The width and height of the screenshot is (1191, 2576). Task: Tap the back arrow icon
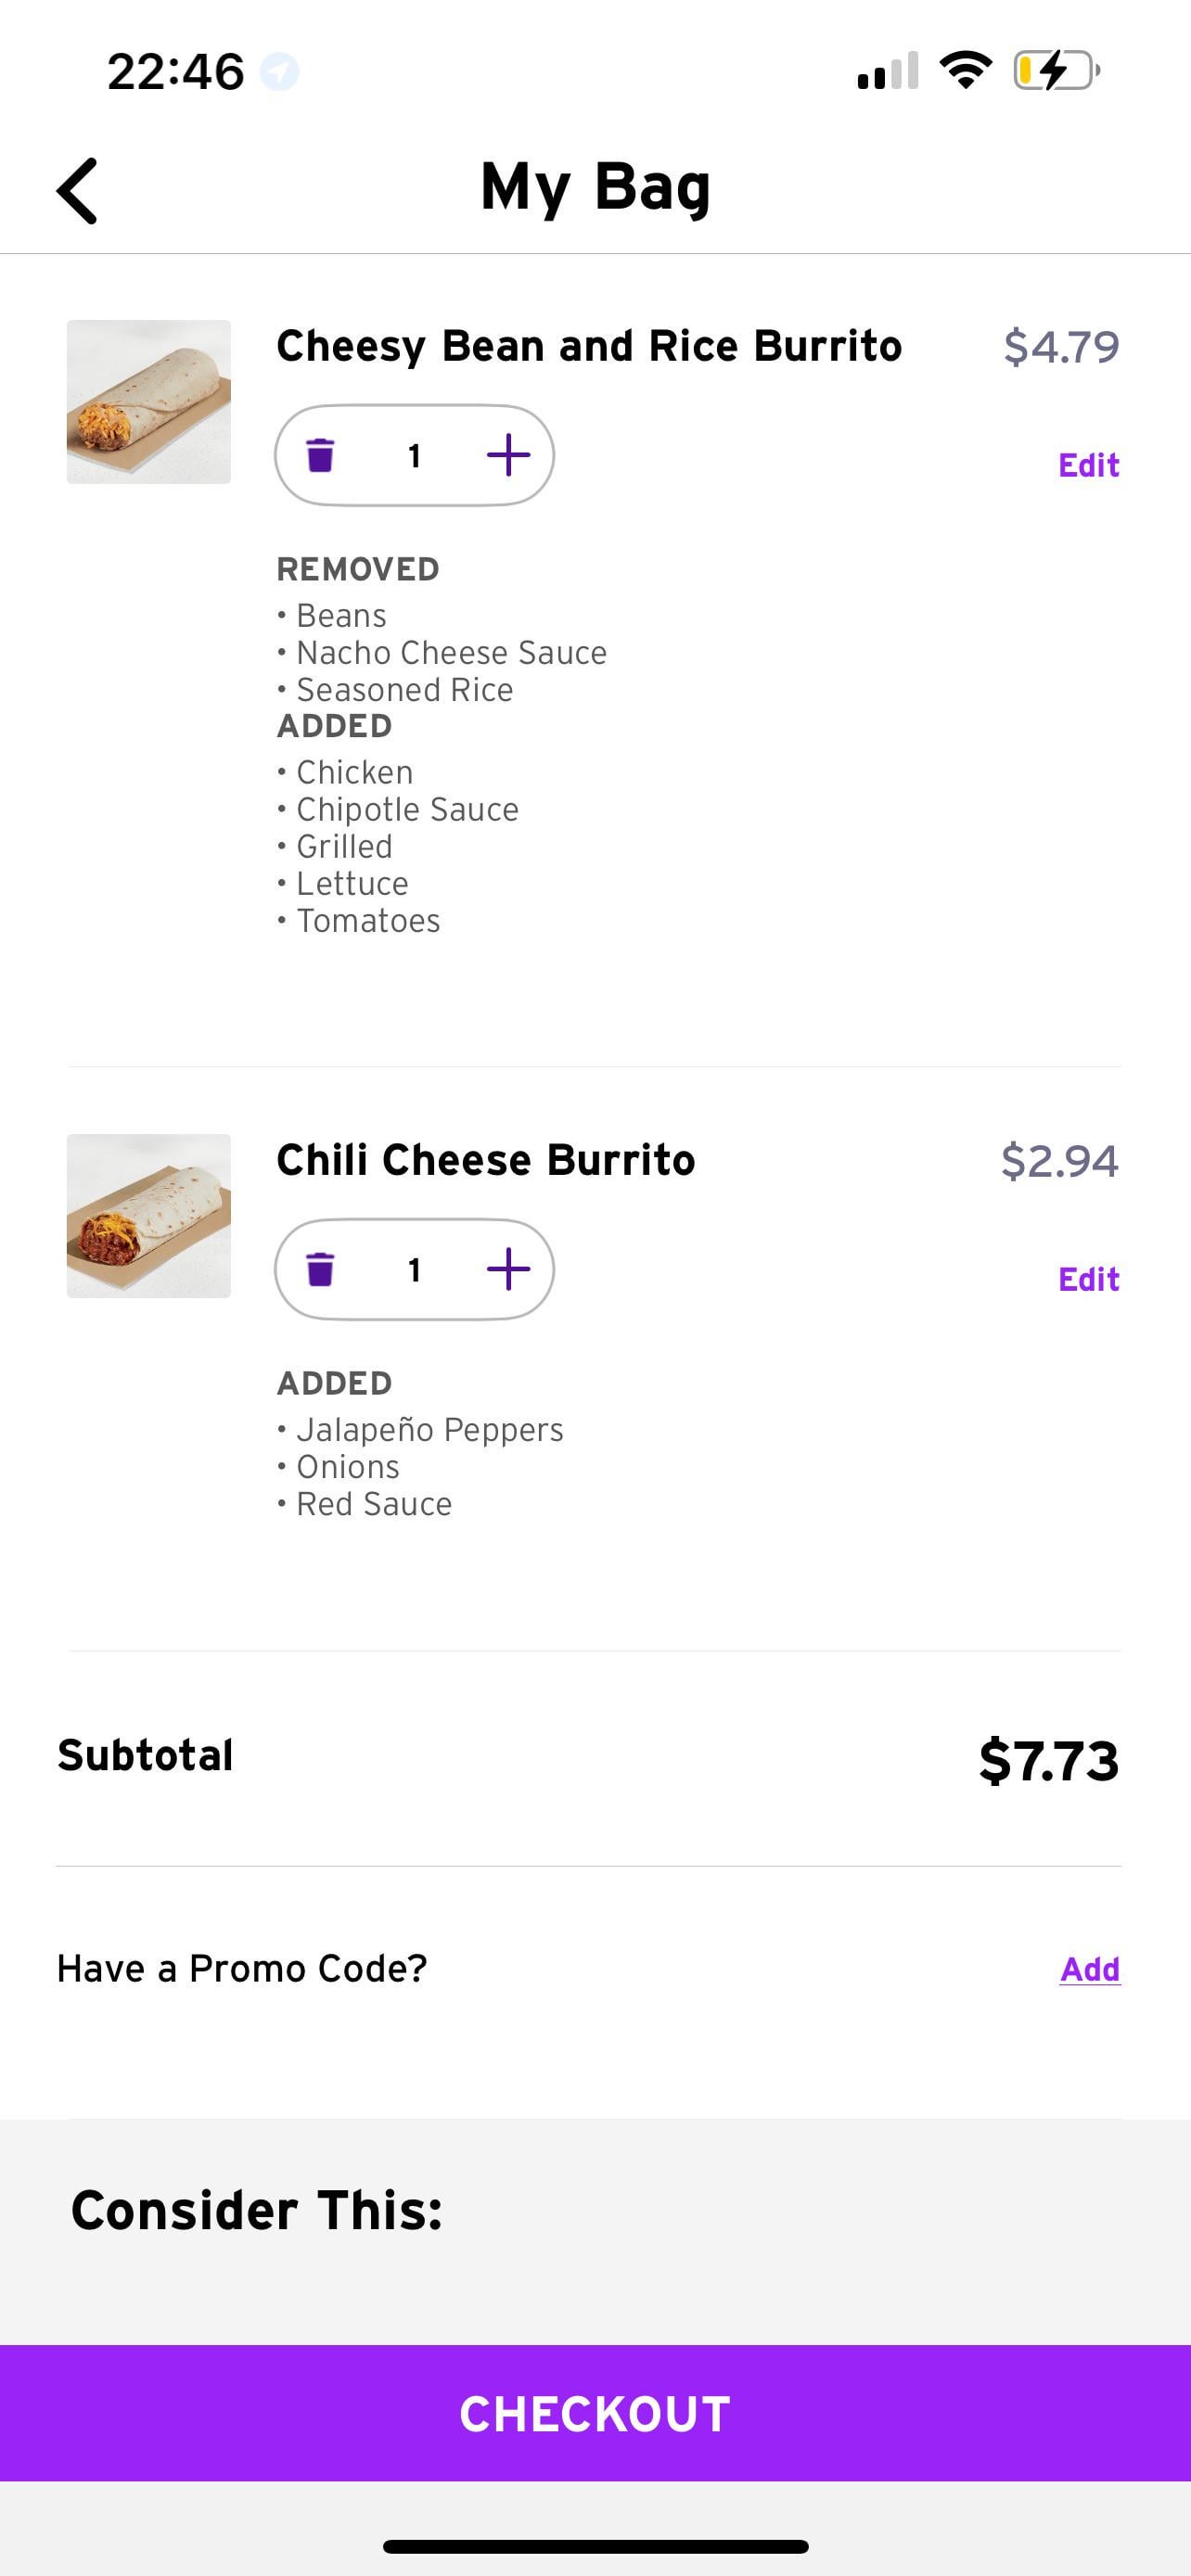point(77,190)
